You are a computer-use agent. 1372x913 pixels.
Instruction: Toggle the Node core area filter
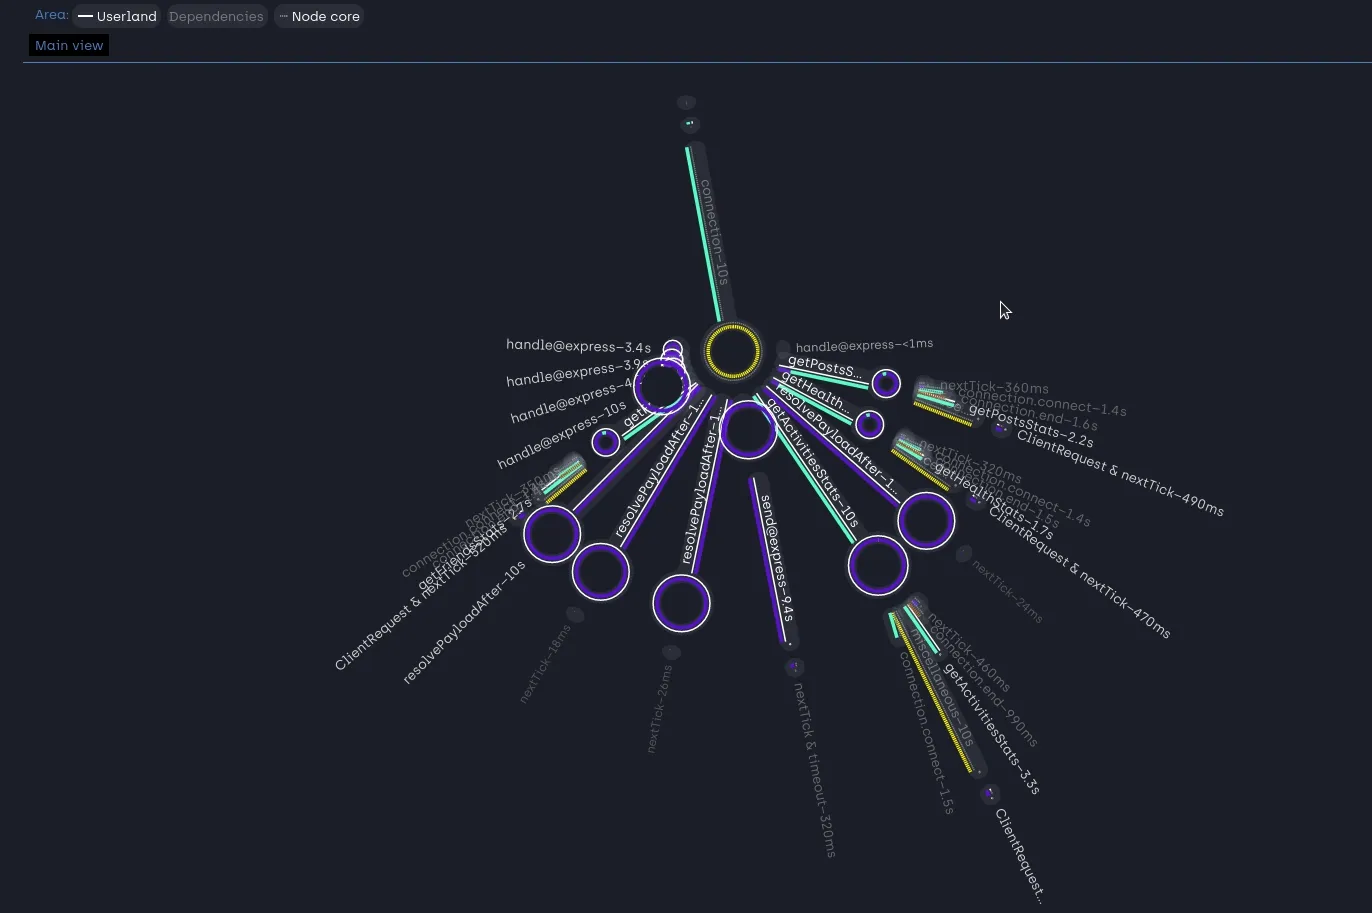pyautogui.click(x=319, y=16)
